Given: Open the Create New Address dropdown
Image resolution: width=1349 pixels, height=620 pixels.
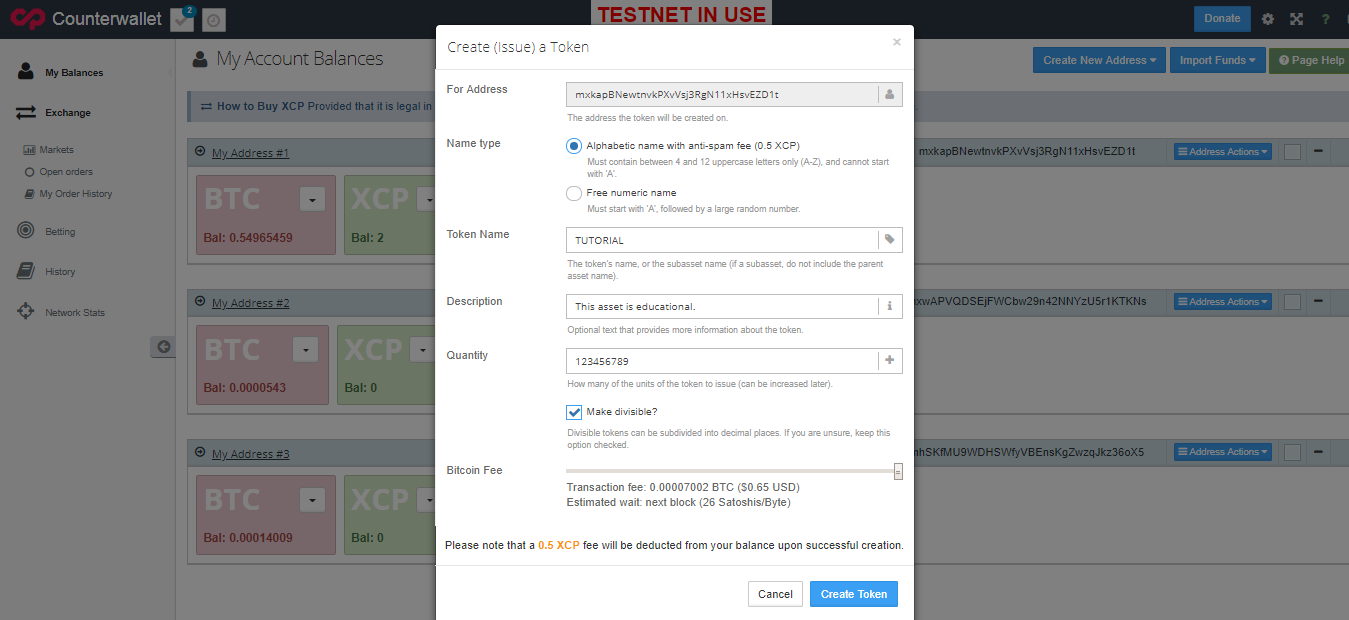Looking at the screenshot, I should point(1099,60).
